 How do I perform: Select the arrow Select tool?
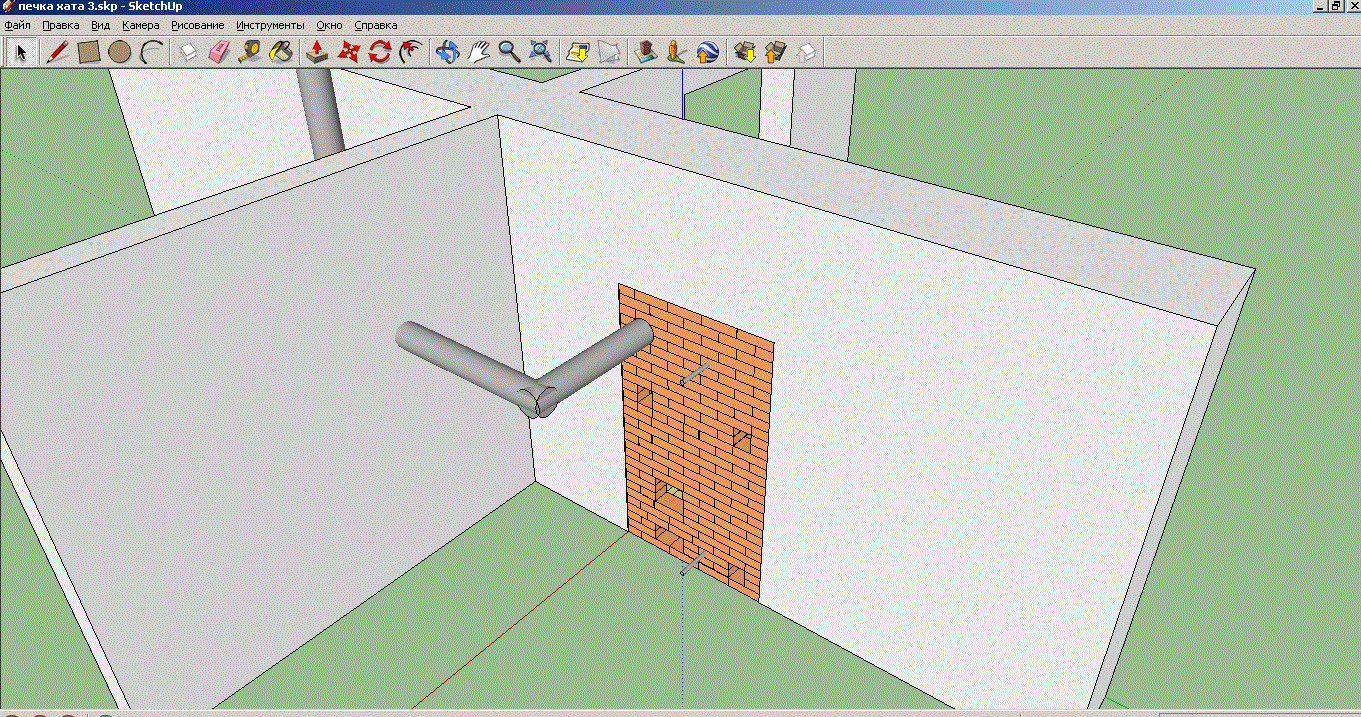pos(21,52)
